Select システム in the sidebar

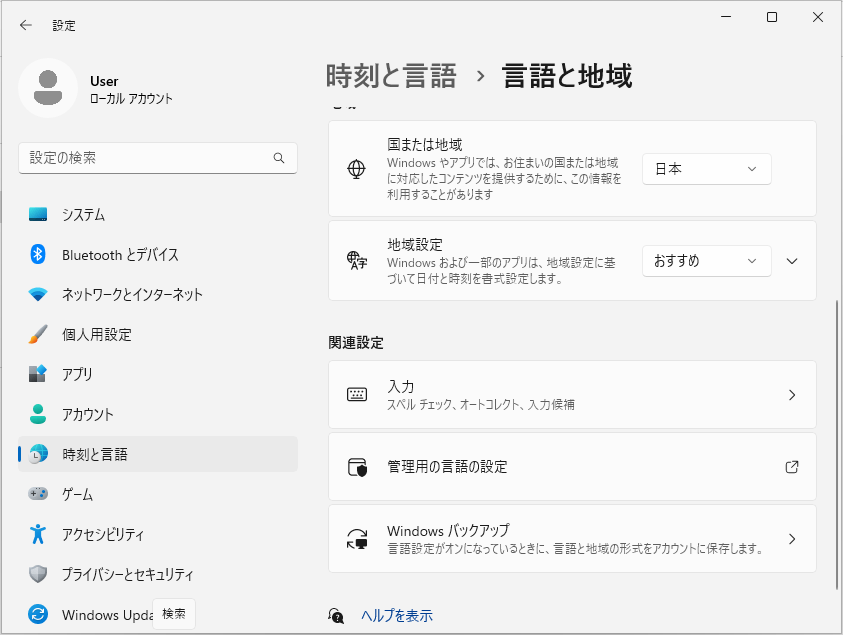click(158, 215)
